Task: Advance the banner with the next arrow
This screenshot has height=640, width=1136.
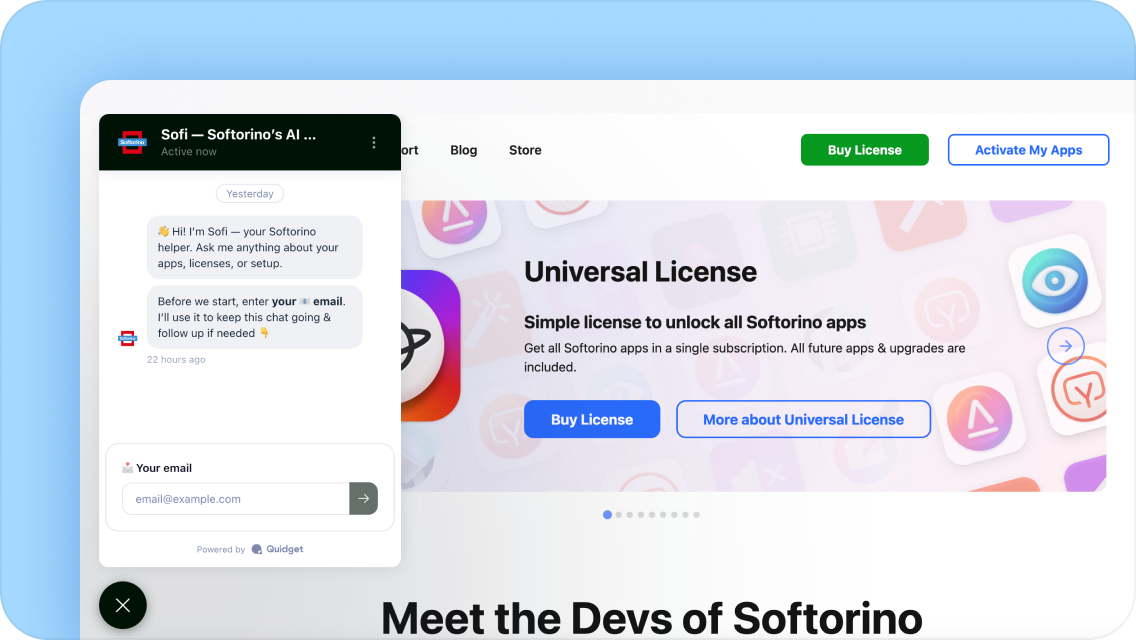Action: [x=1065, y=346]
